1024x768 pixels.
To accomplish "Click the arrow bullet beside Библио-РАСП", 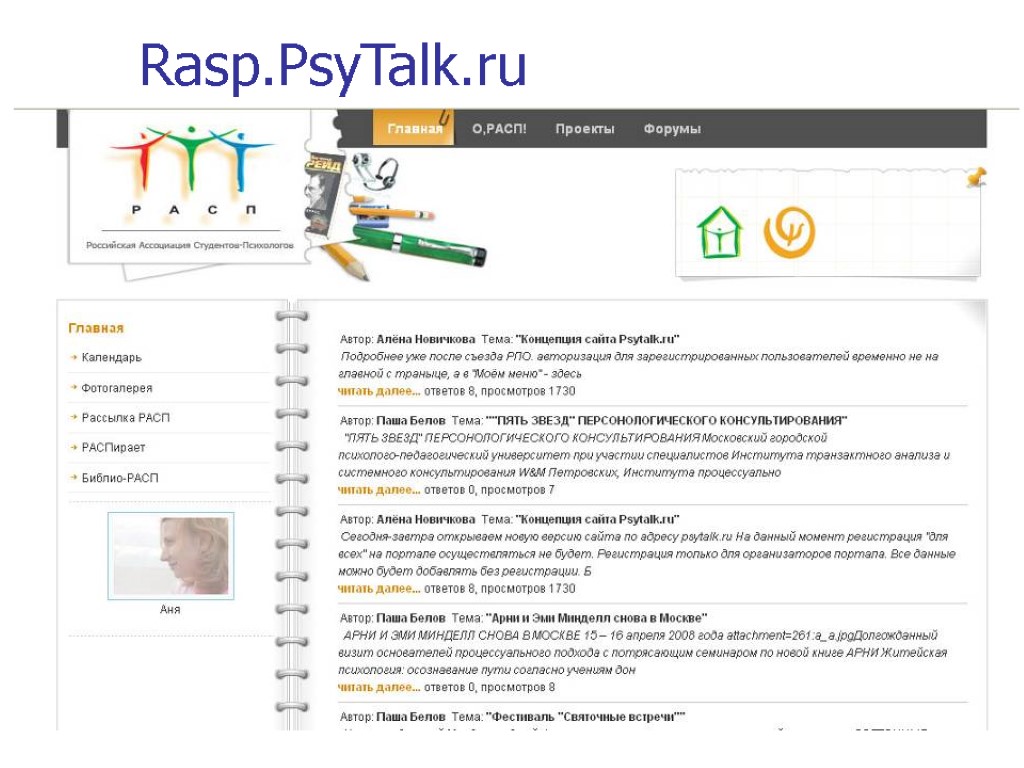I will (x=74, y=477).
